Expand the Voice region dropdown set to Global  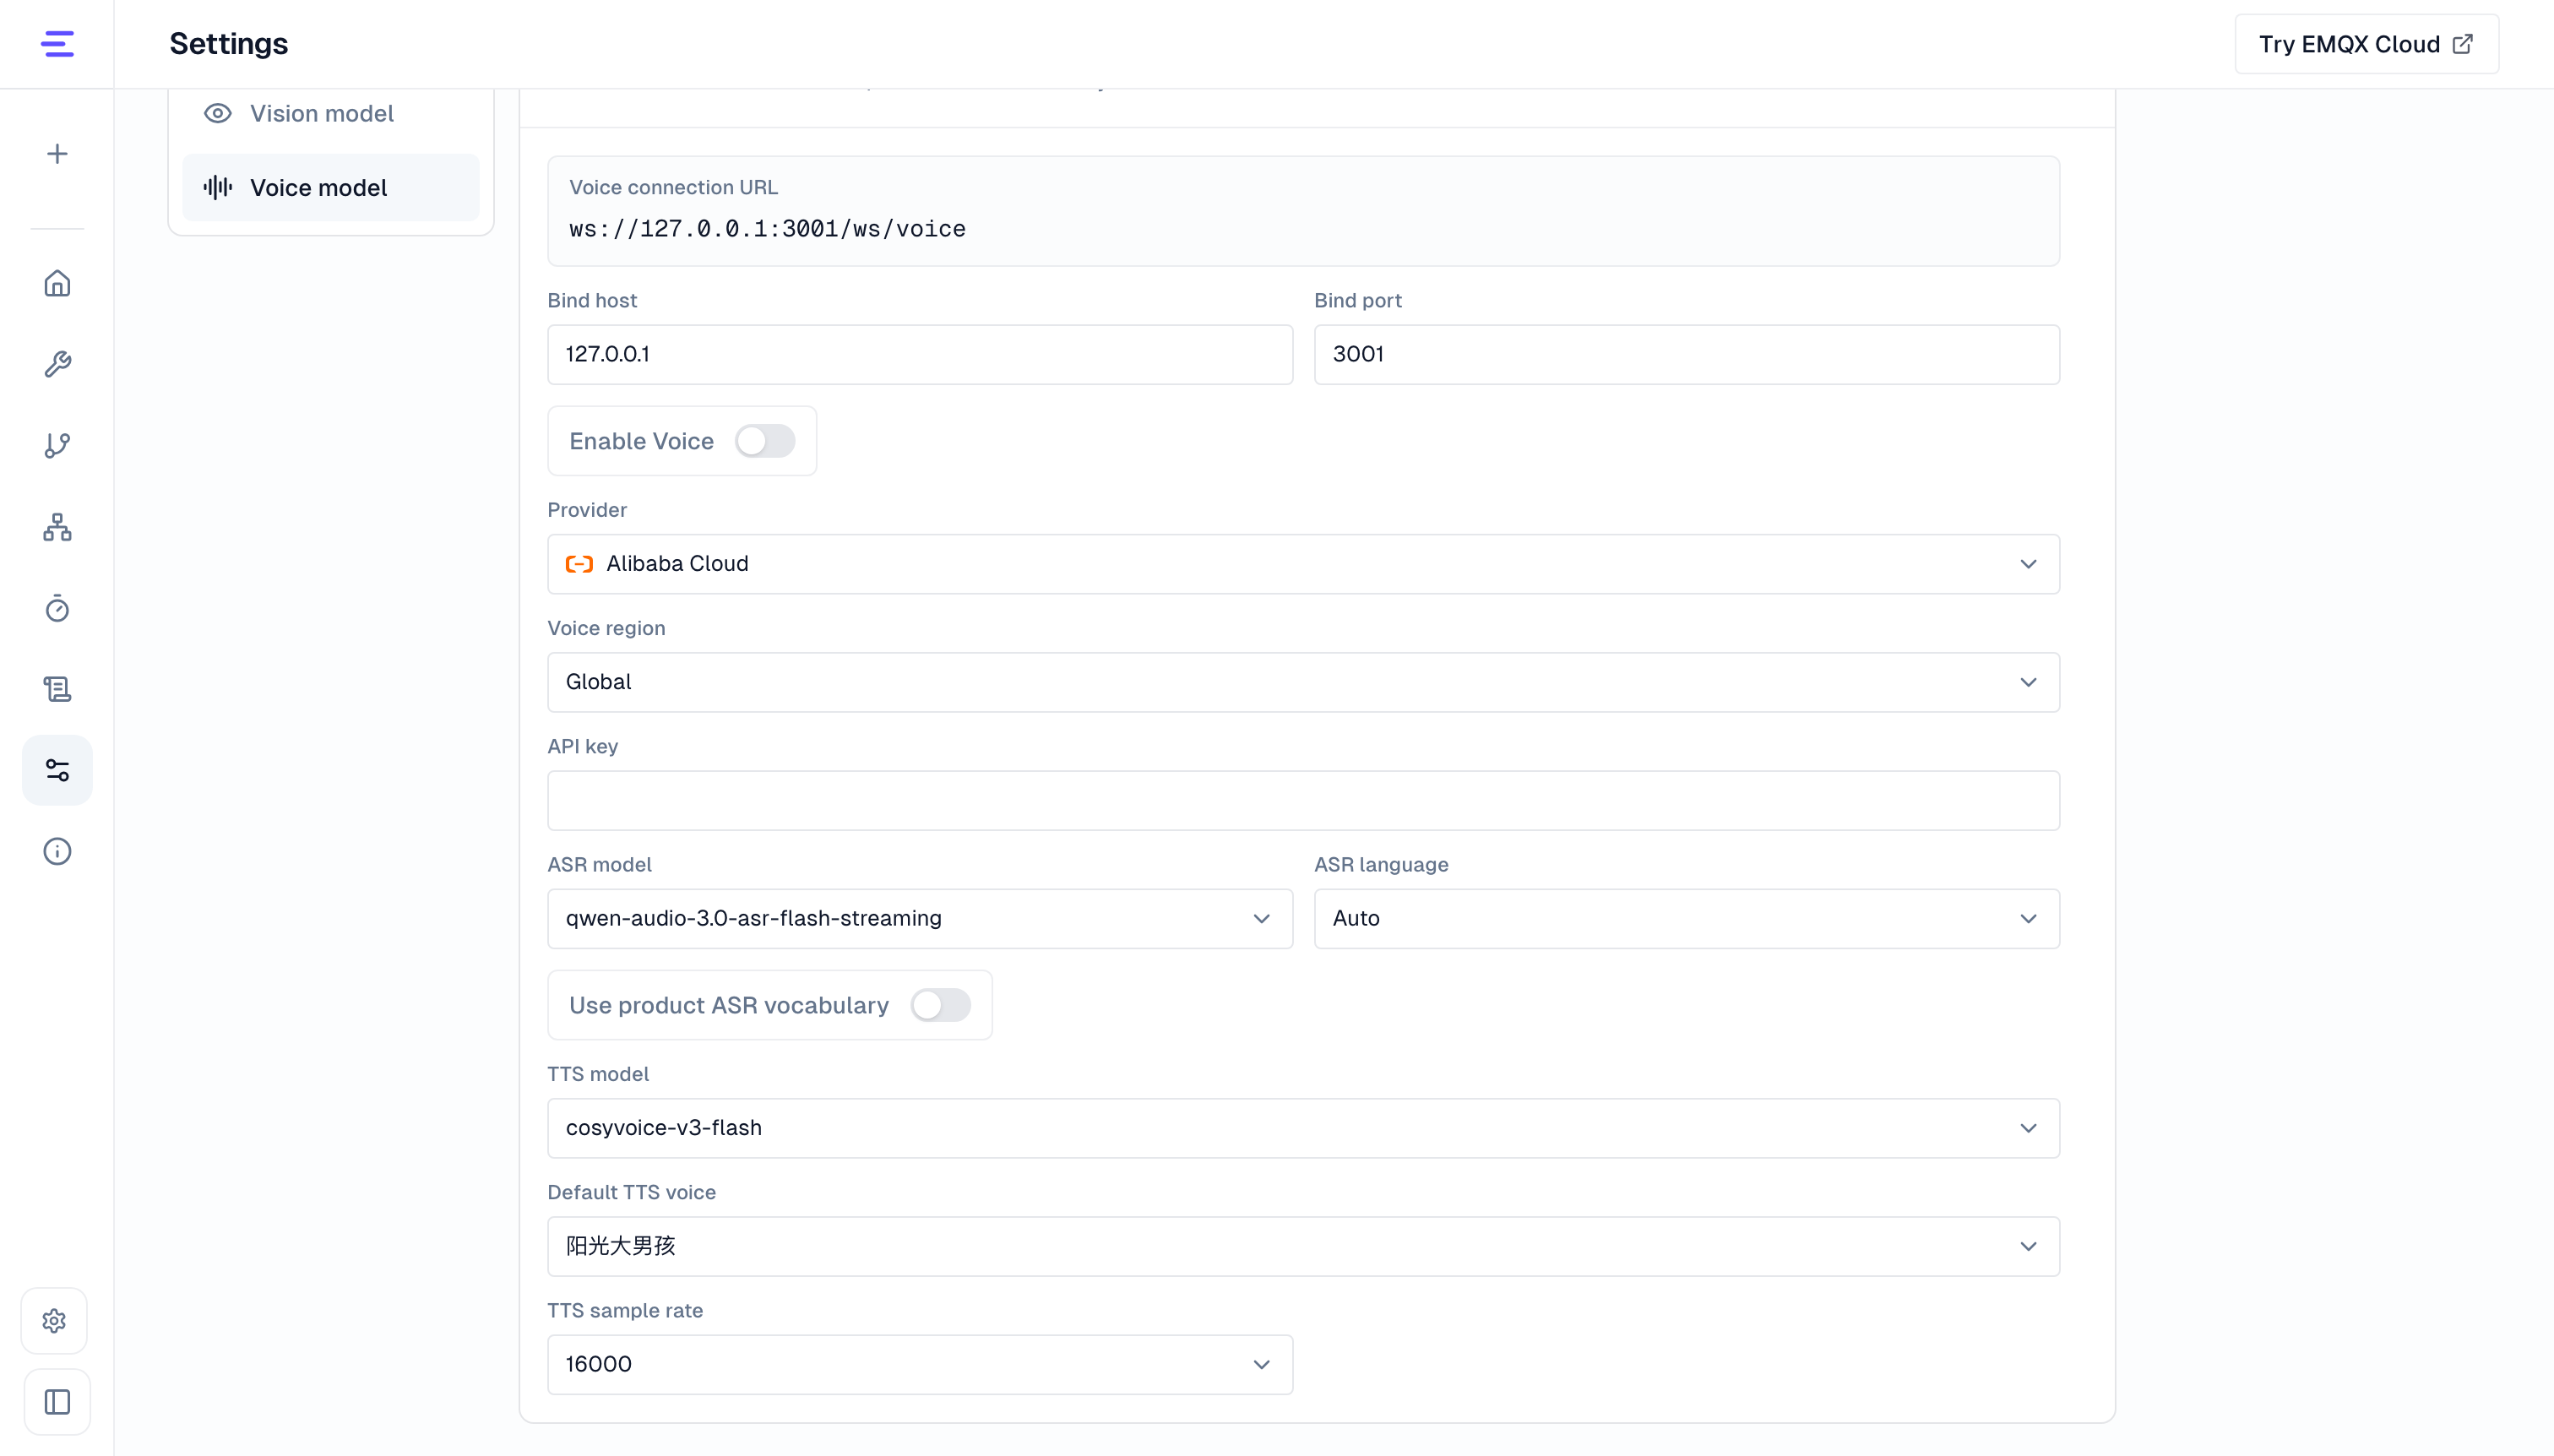pyautogui.click(x=1303, y=682)
